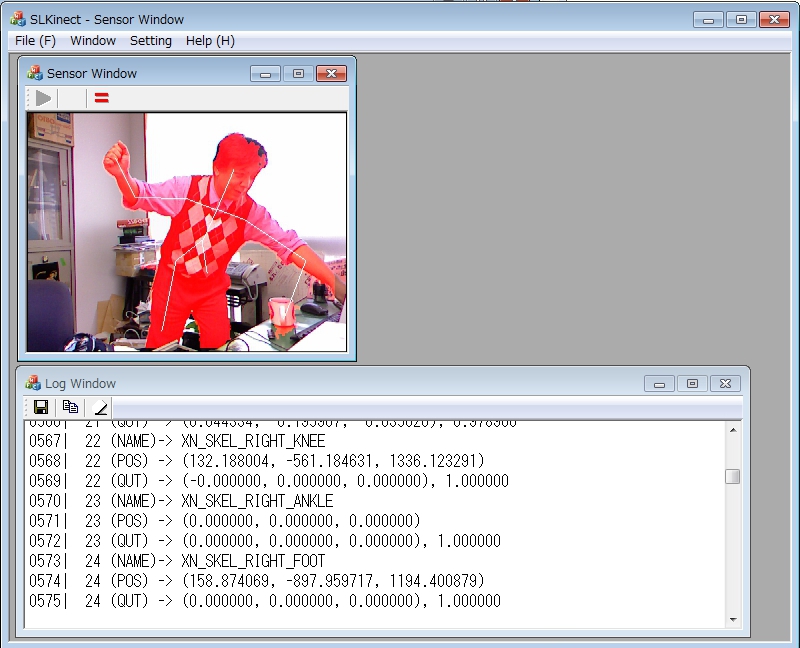
Task: Click the Log Window title icon
Action: 33,383
